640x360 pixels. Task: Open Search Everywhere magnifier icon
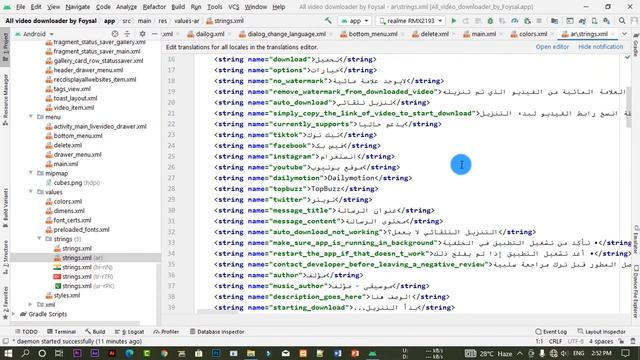(x=622, y=21)
